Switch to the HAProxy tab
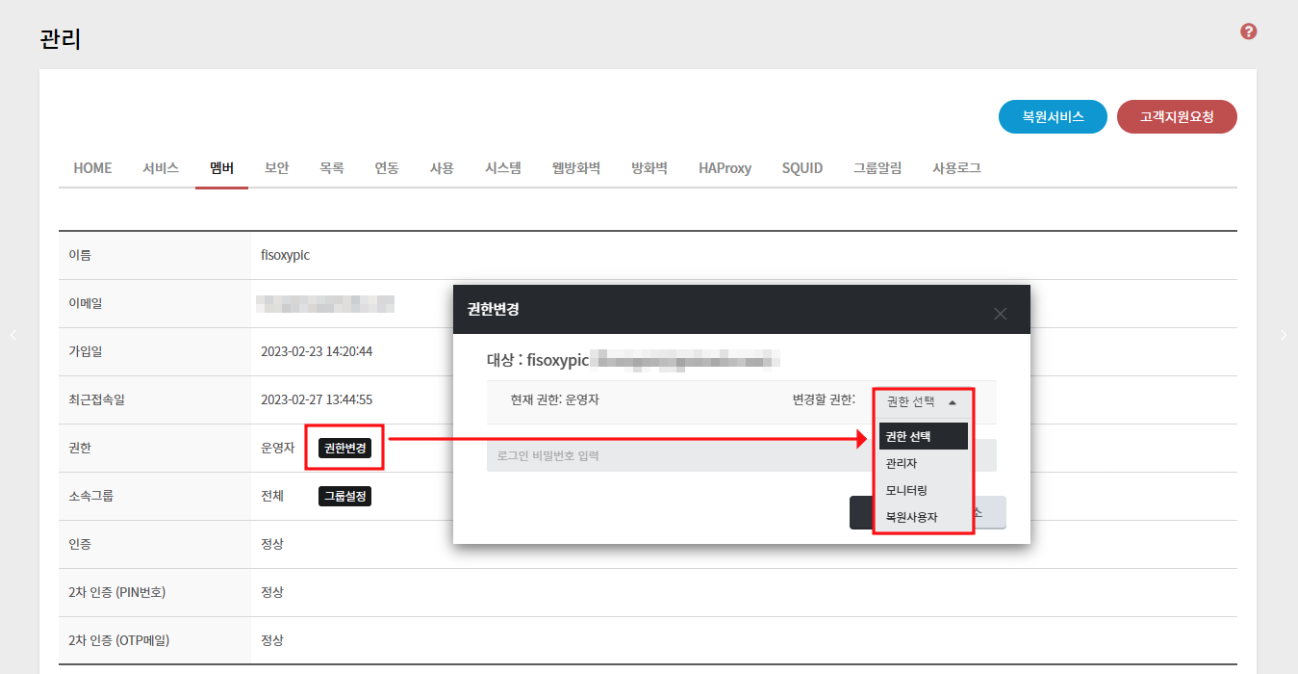 coord(724,168)
